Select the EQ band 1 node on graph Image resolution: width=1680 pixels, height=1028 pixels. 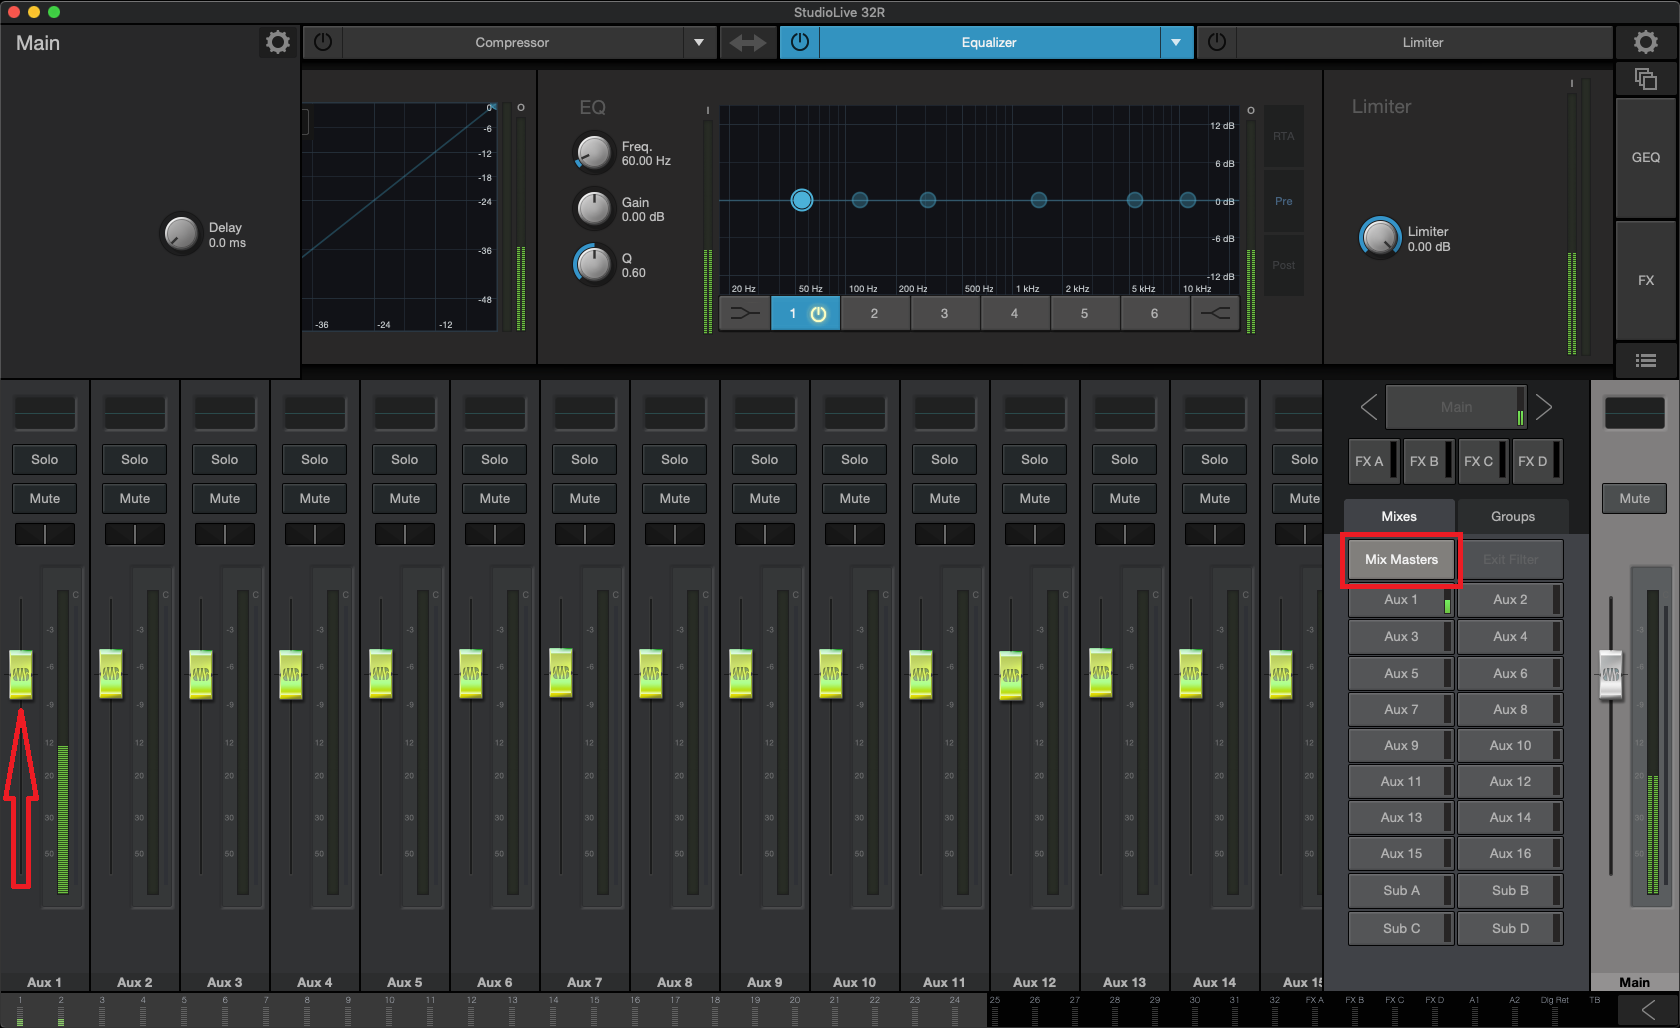[x=802, y=200]
